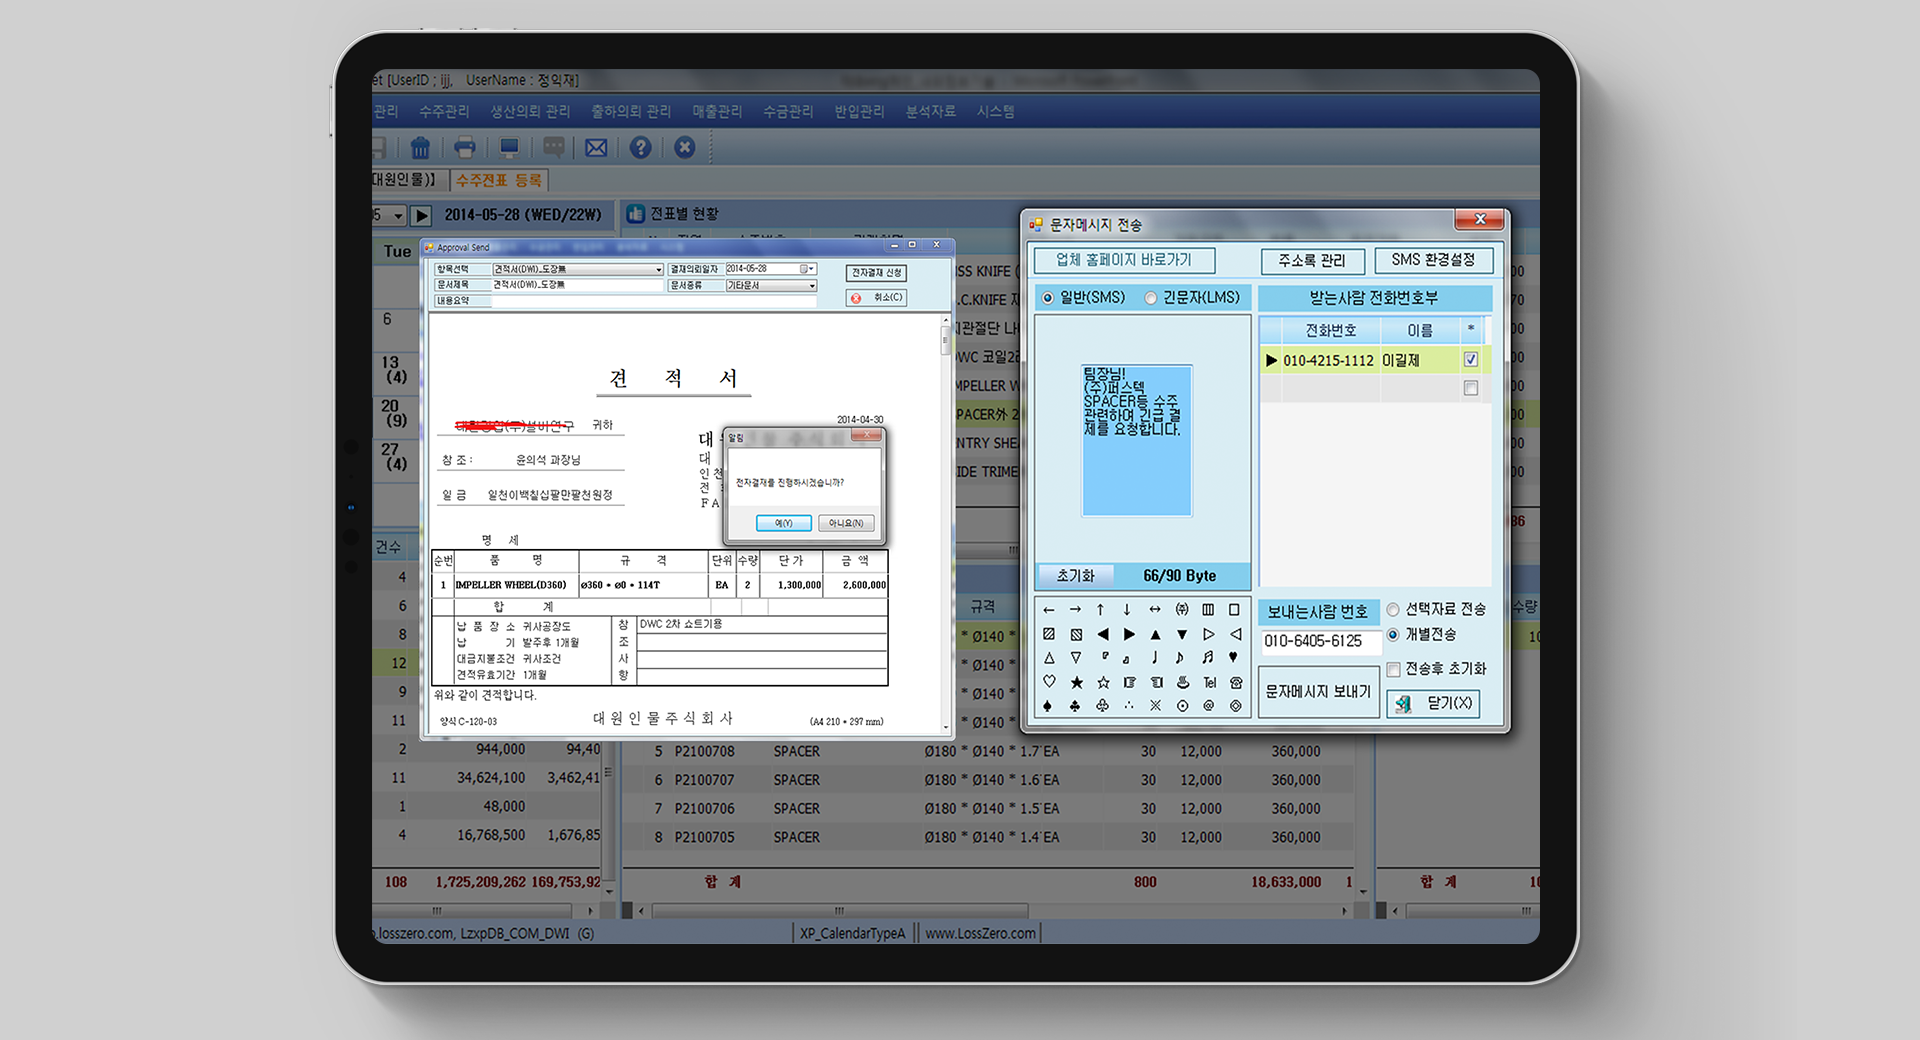The image size is (1920, 1040).
Task: Insert the filled right triangle ▶ symbol
Action: tap(1129, 634)
